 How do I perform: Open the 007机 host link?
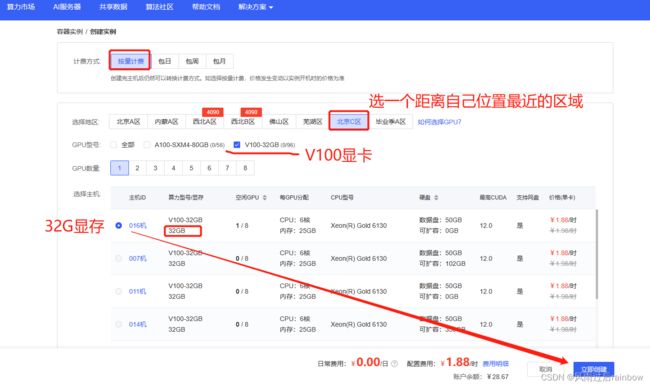pos(138,258)
